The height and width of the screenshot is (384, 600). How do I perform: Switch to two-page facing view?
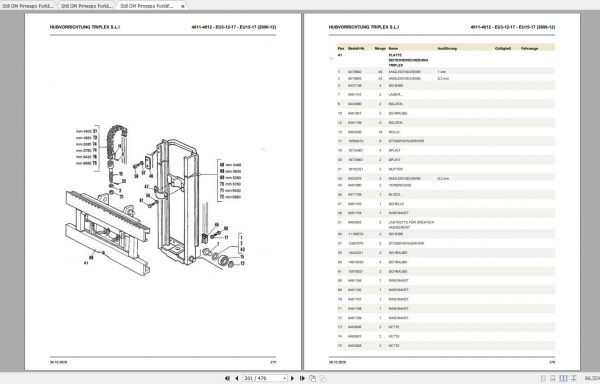(563, 378)
